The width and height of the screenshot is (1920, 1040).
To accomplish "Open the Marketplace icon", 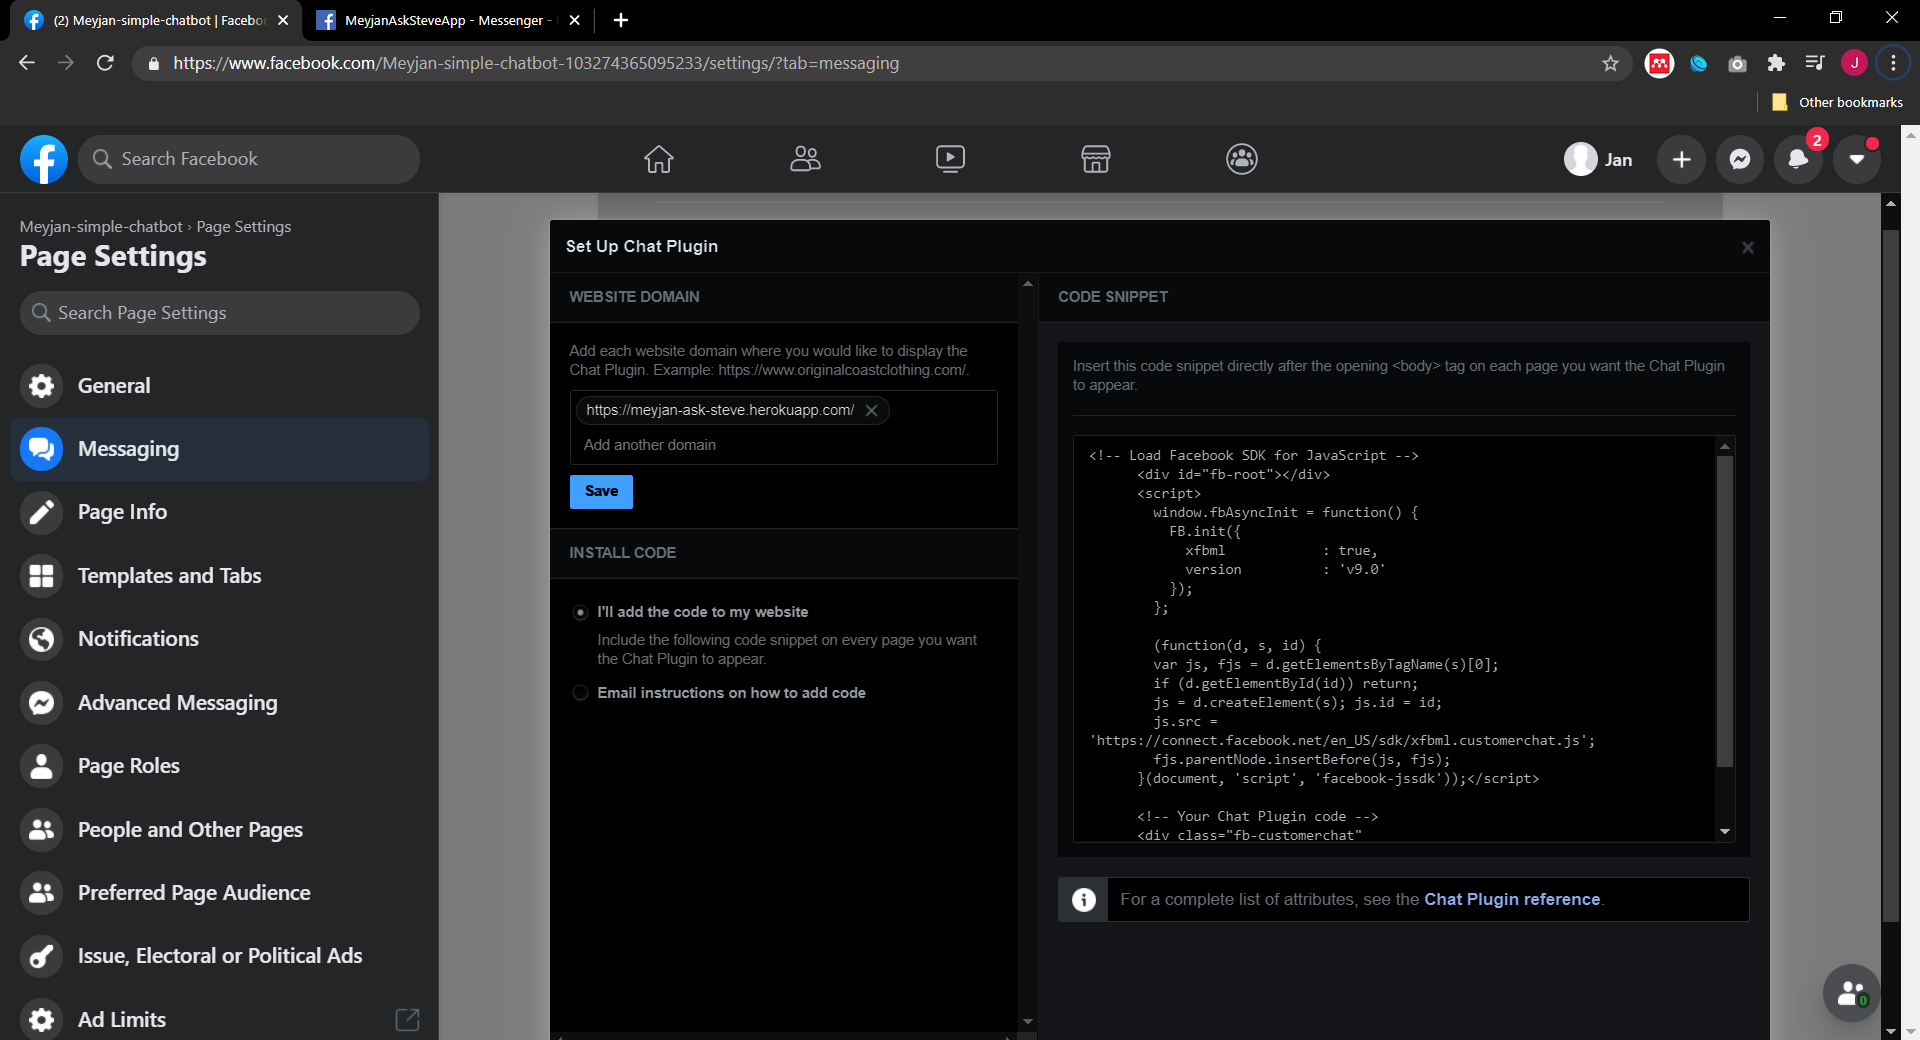I will (x=1096, y=159).
